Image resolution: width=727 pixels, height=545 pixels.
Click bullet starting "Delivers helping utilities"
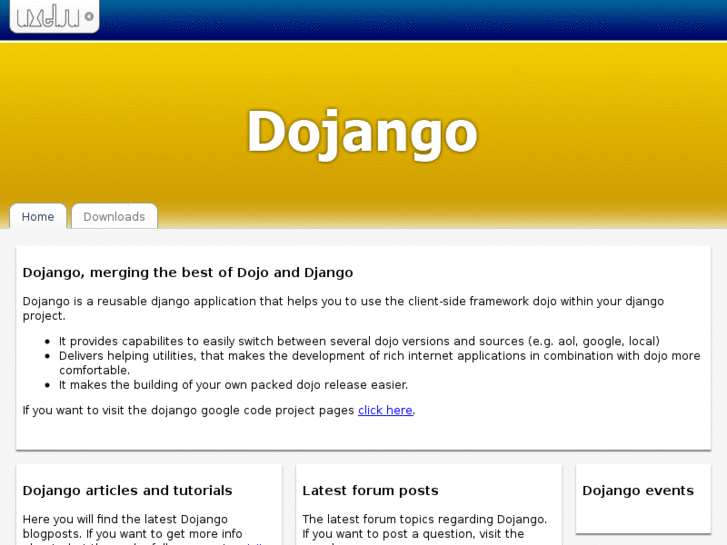379,363
